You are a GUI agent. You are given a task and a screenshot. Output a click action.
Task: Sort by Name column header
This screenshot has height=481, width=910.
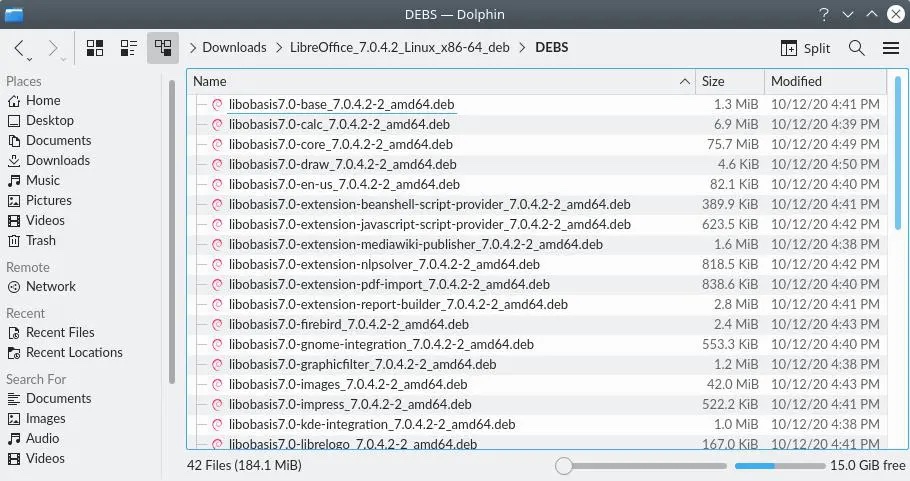441,81
